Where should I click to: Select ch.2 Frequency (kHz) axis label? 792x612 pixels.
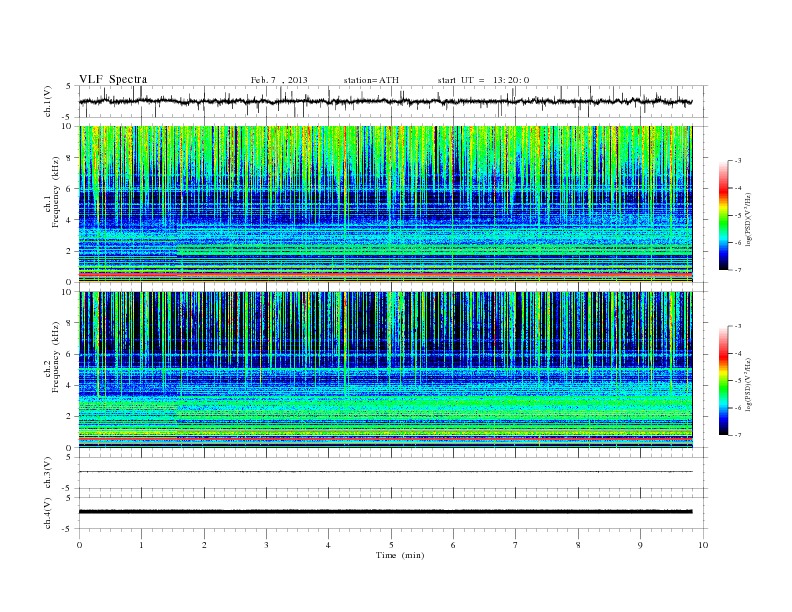[52, 356]
